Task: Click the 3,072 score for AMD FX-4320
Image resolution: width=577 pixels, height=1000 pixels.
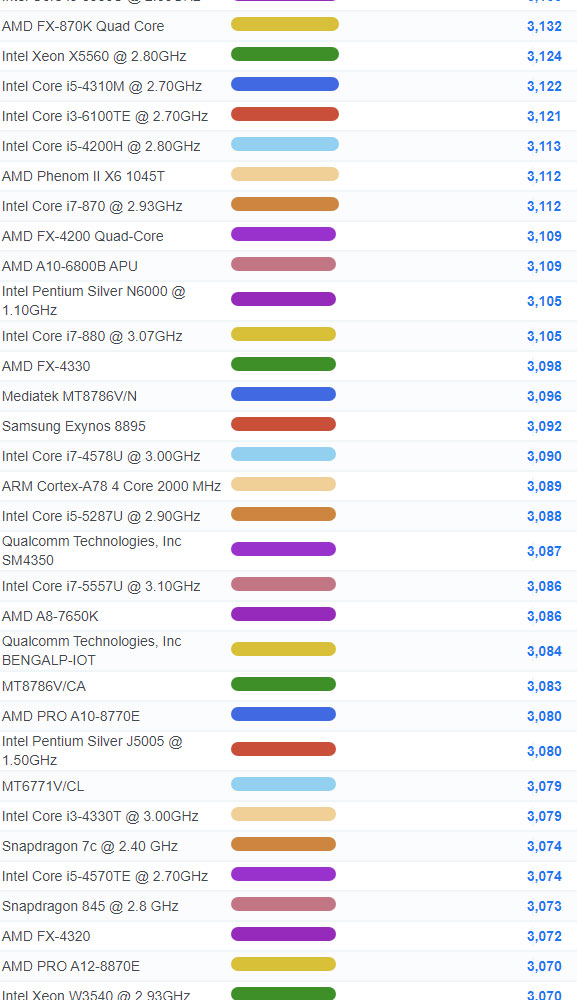Action: (544, 936)
